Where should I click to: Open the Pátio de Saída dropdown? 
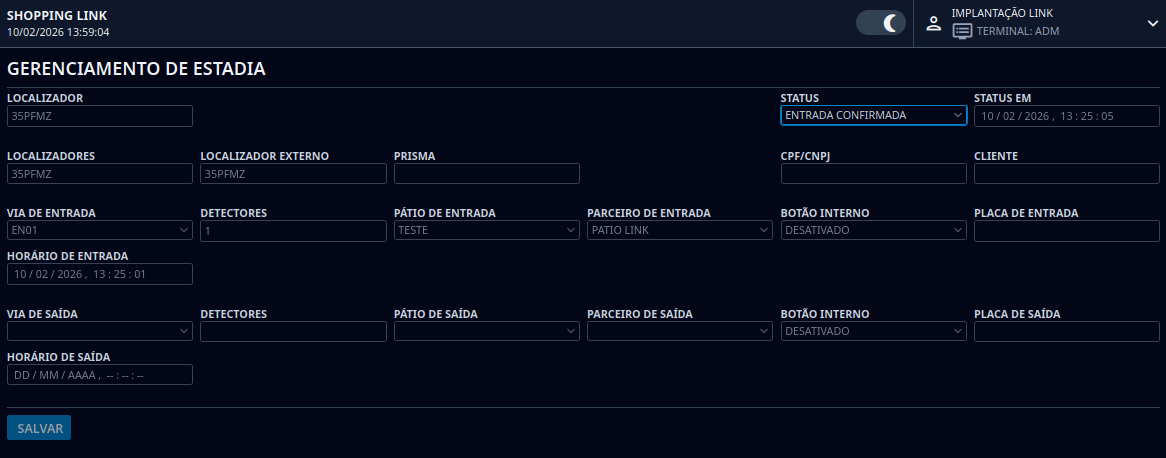pos(486,331)
